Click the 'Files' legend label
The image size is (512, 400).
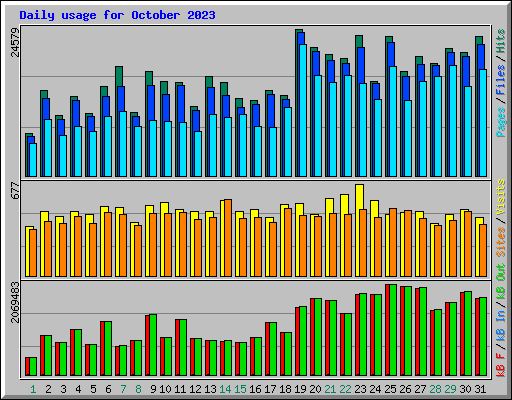(501, 80)
